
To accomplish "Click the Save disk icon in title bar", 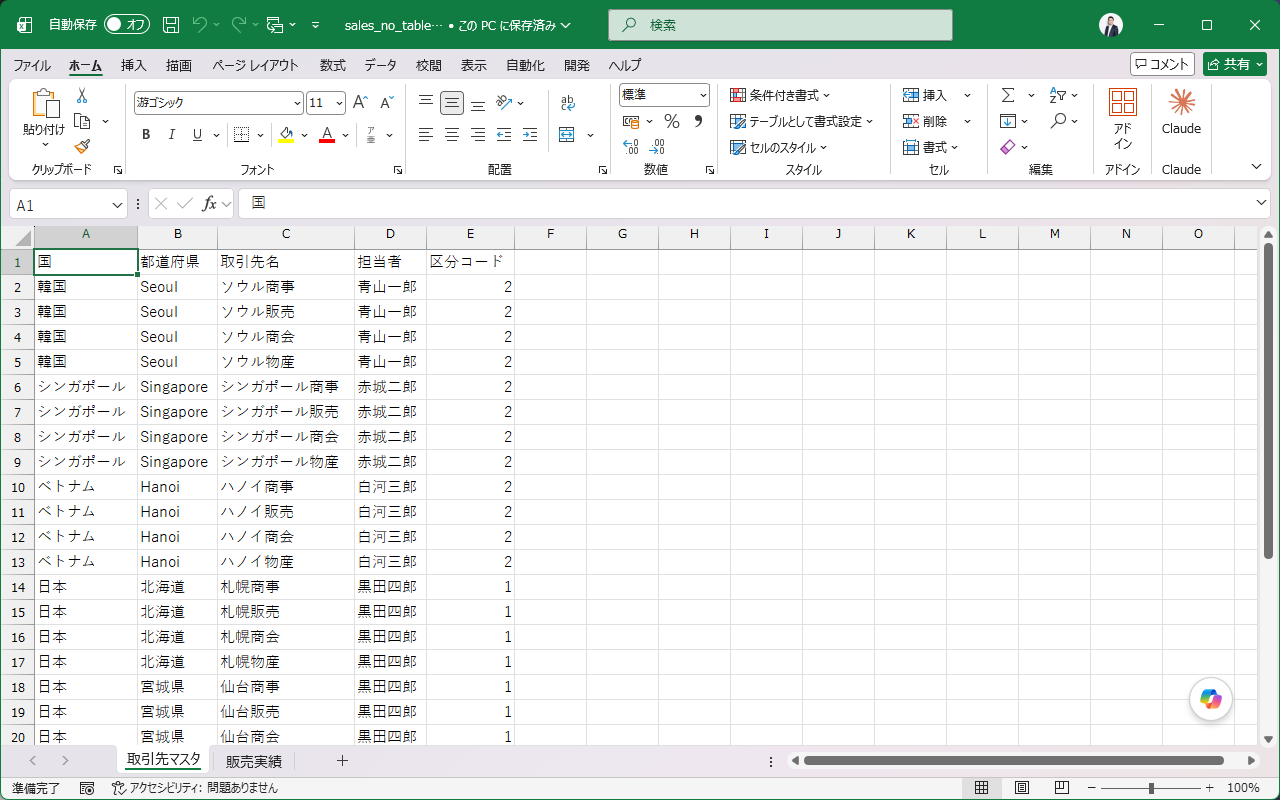I will (171, 24).
